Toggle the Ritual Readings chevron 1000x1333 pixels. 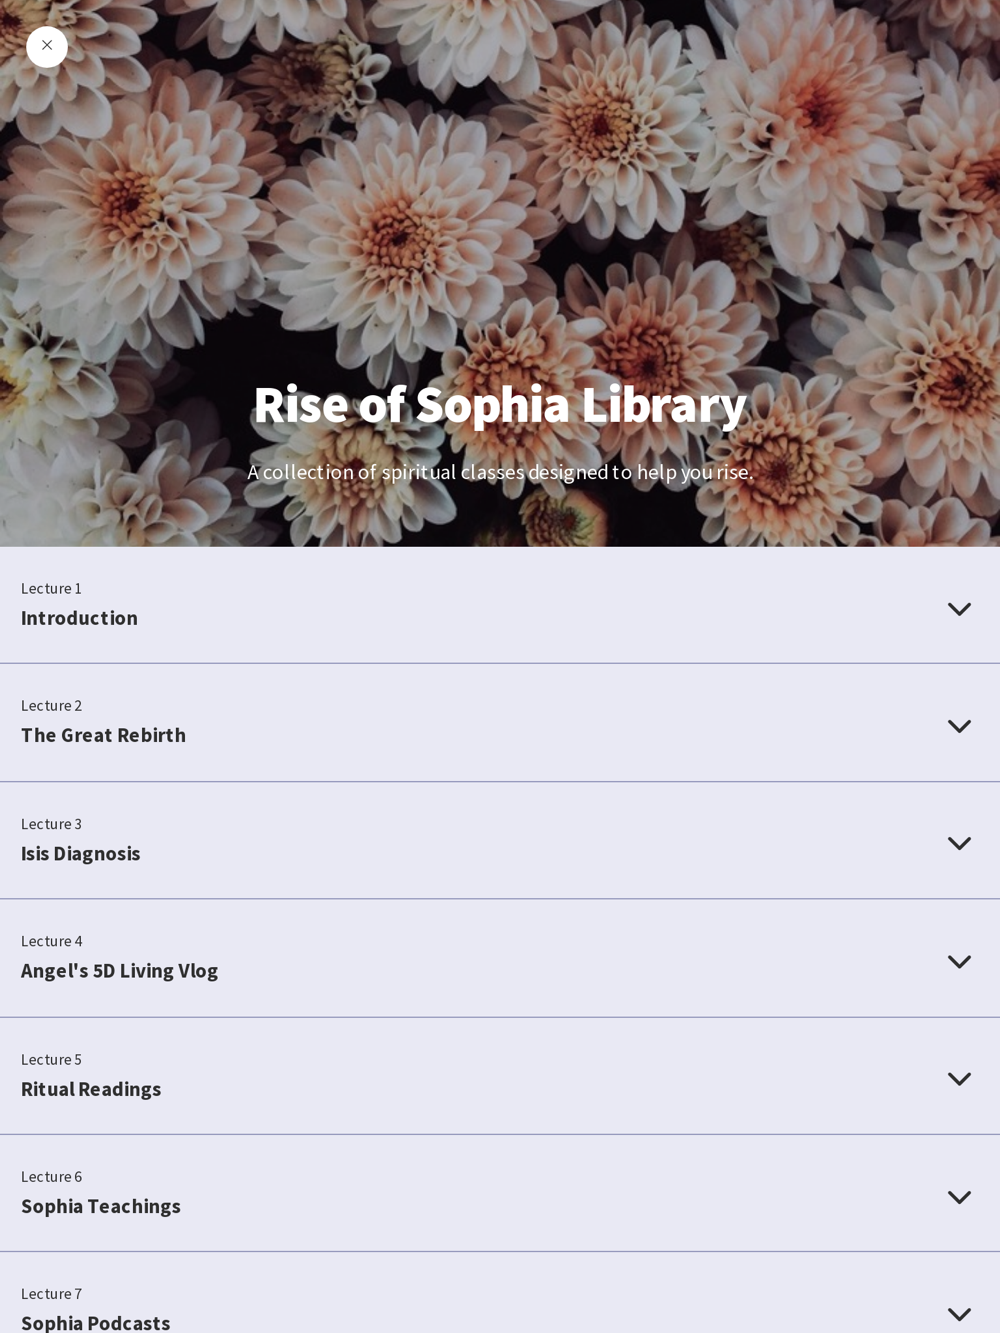click(959, 1079)
